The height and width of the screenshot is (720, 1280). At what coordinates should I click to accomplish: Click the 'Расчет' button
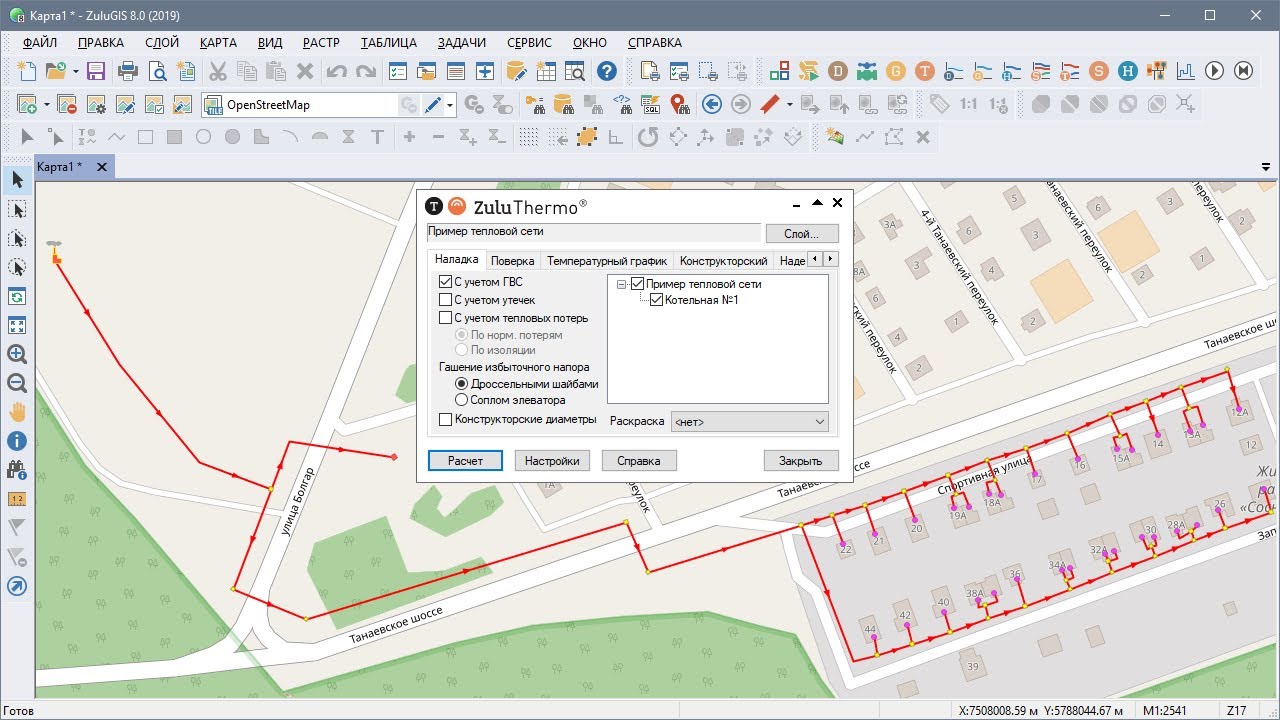465,461
